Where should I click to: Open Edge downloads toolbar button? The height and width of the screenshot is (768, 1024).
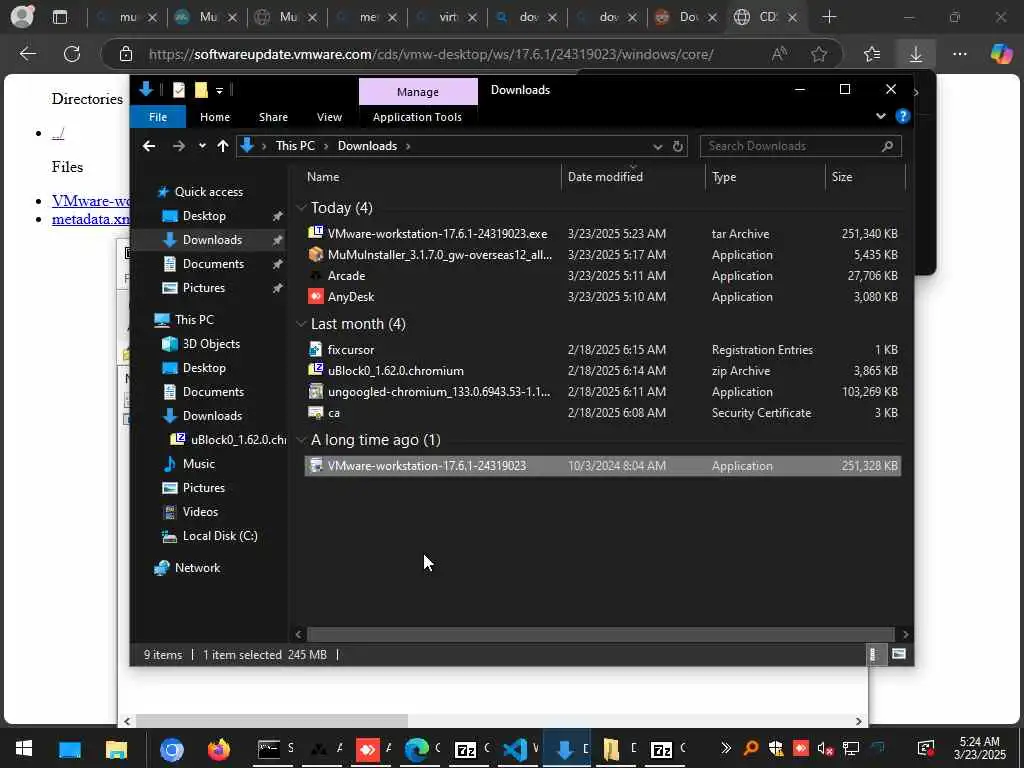pyautogui.click(x=916, y=54)
